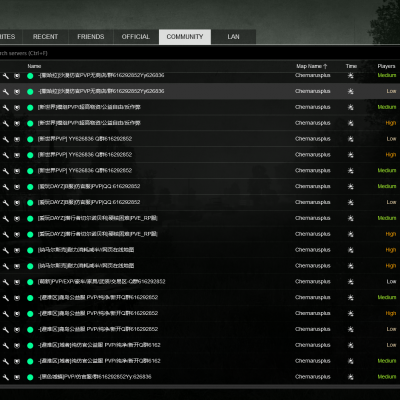Click sun icon of [新世界PVP] YY626836 Low row
400x400 pixels.
pos(351,139)
